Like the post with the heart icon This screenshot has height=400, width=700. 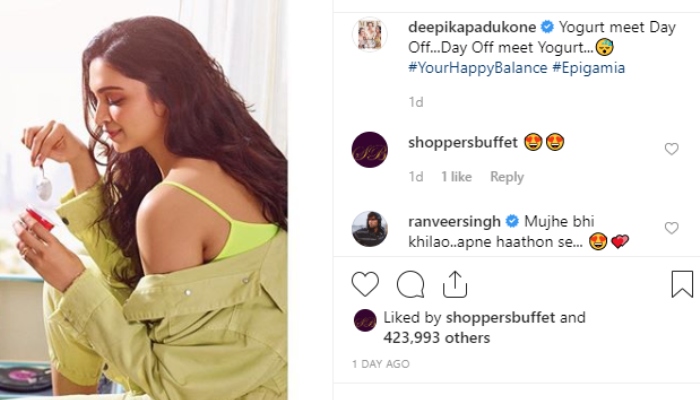(365, 284)
